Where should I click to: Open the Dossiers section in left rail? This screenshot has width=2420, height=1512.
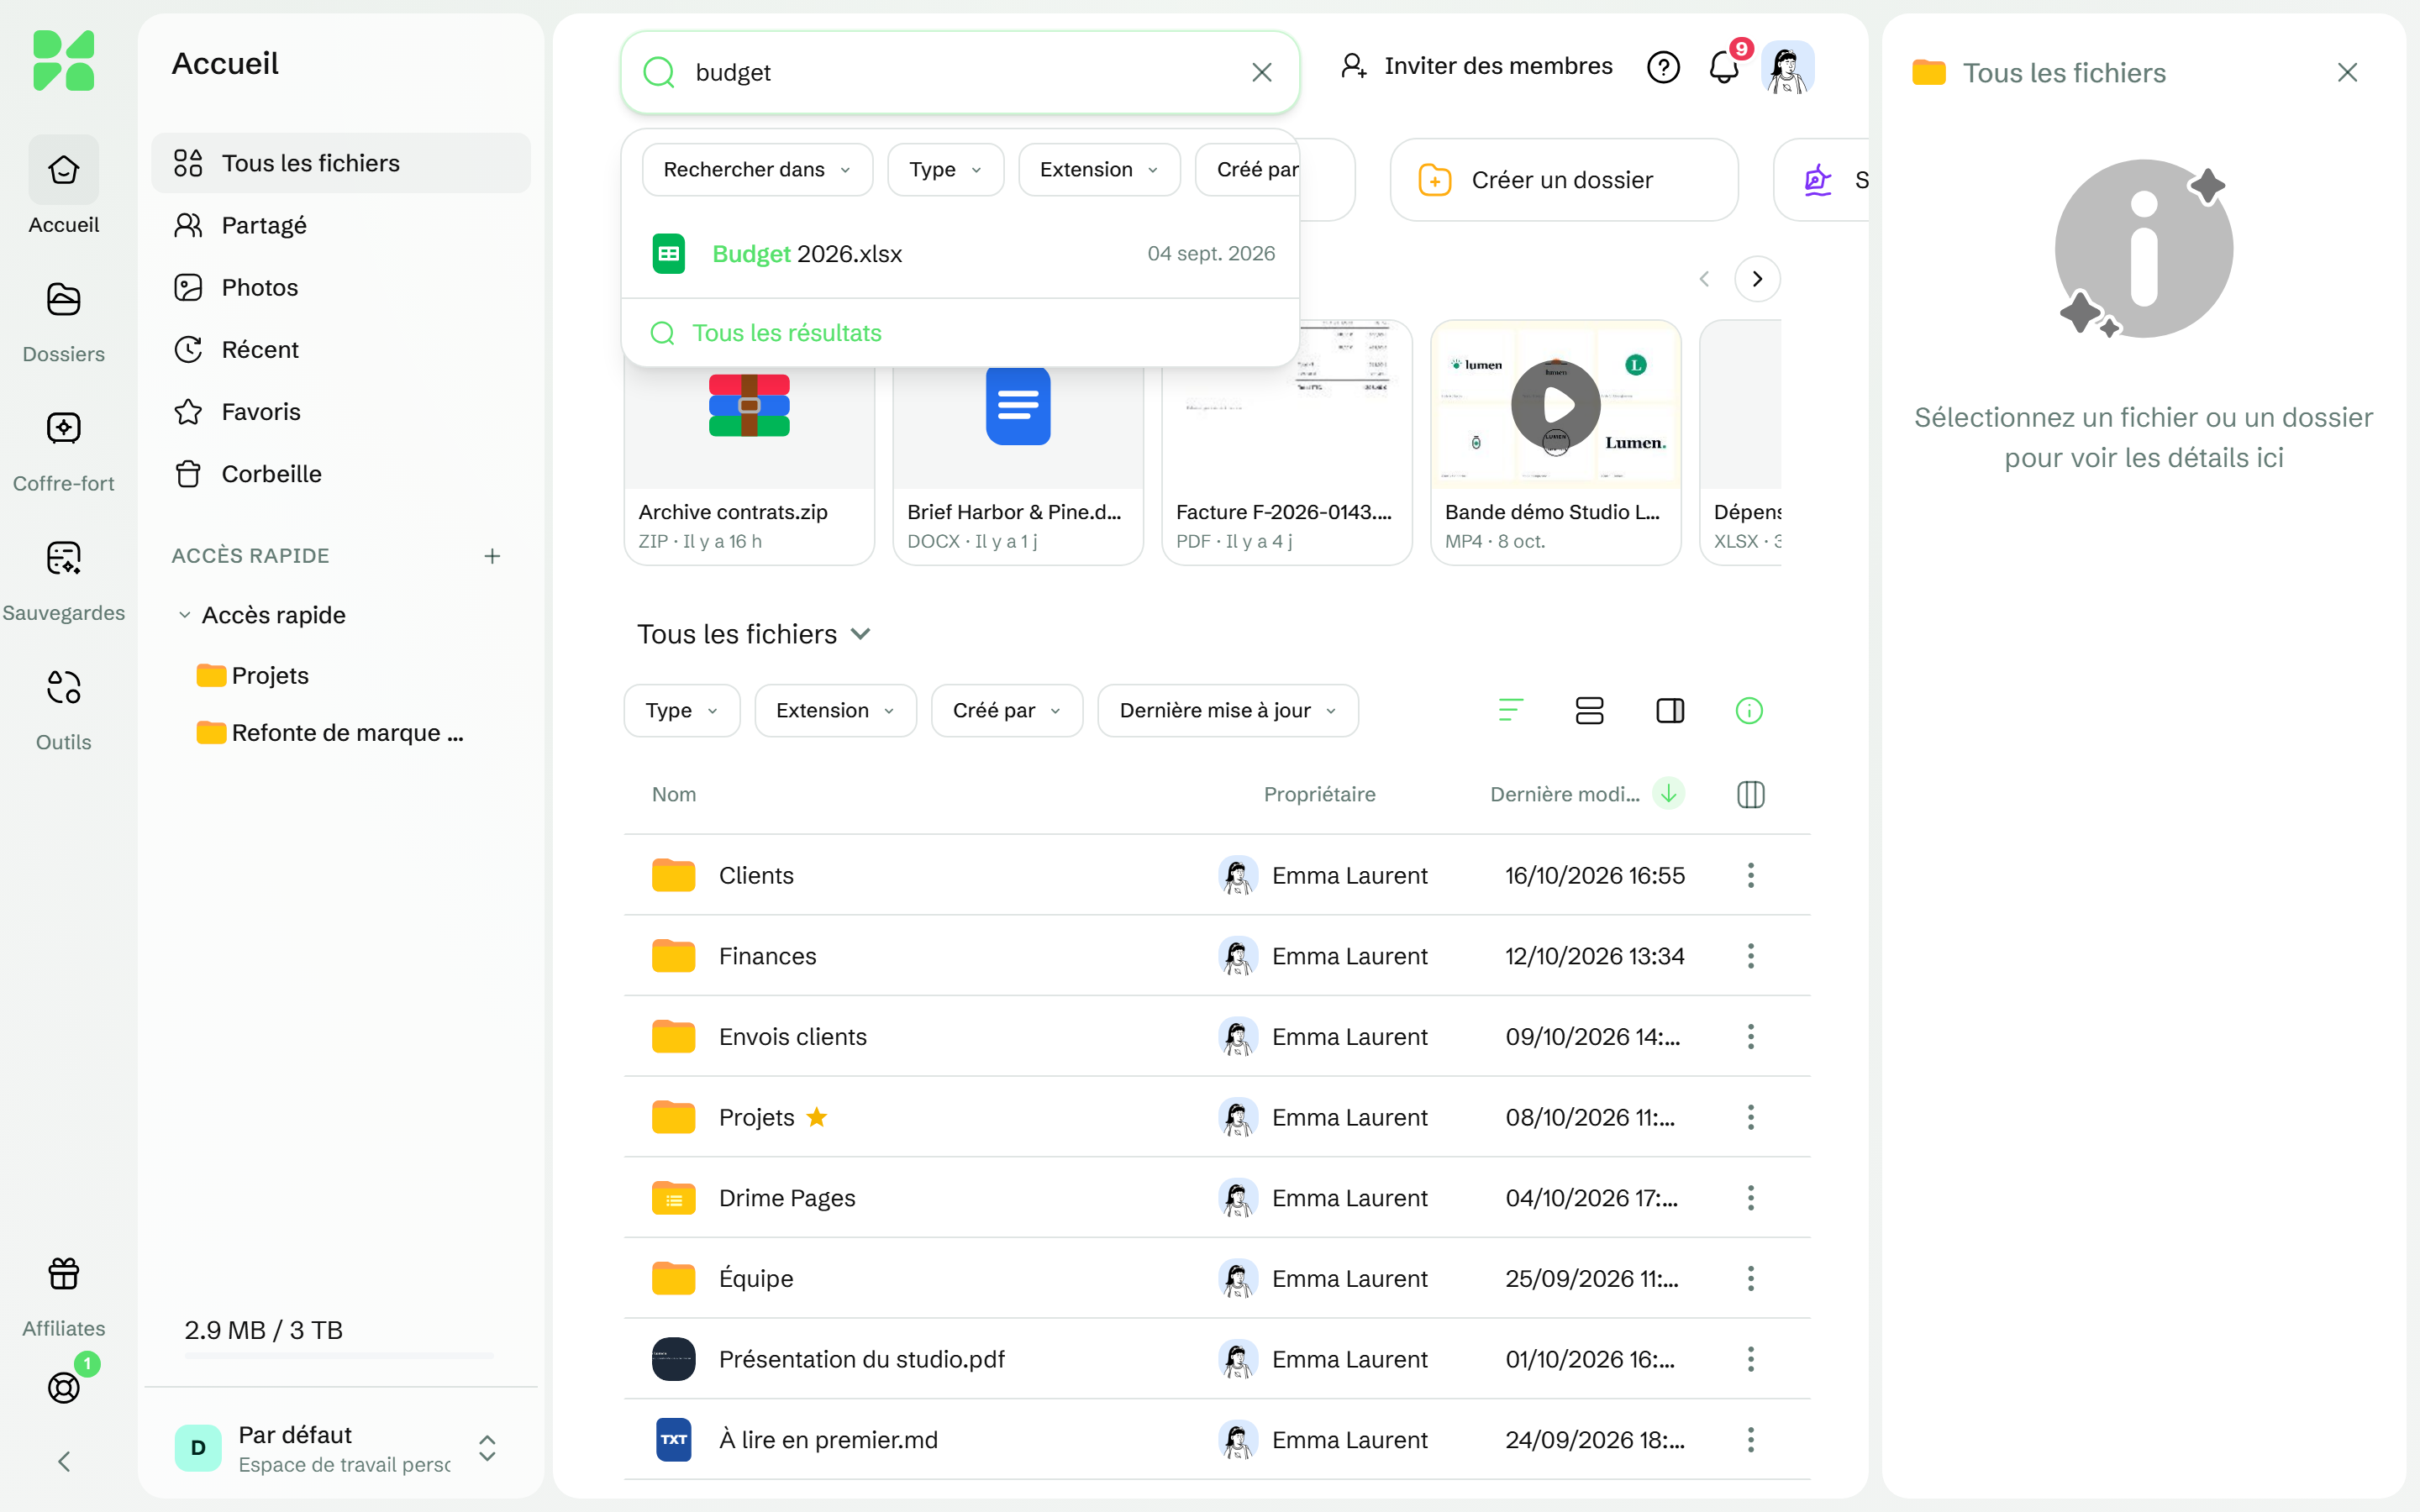point(63,322)
